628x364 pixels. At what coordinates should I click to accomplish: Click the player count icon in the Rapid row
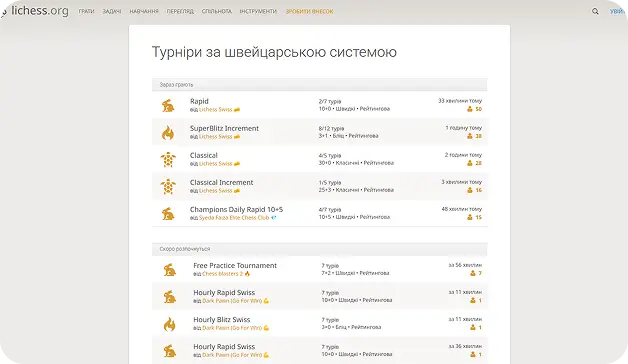coord(470,109)
